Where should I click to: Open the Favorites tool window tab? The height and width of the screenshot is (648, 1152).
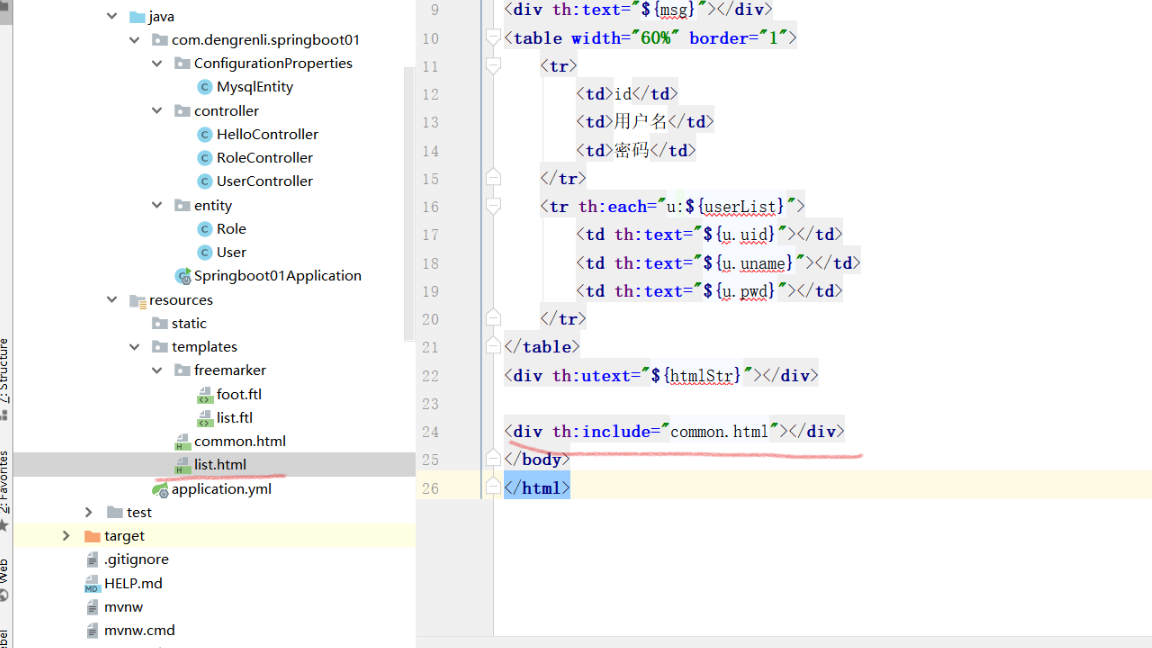coord(5,490)
